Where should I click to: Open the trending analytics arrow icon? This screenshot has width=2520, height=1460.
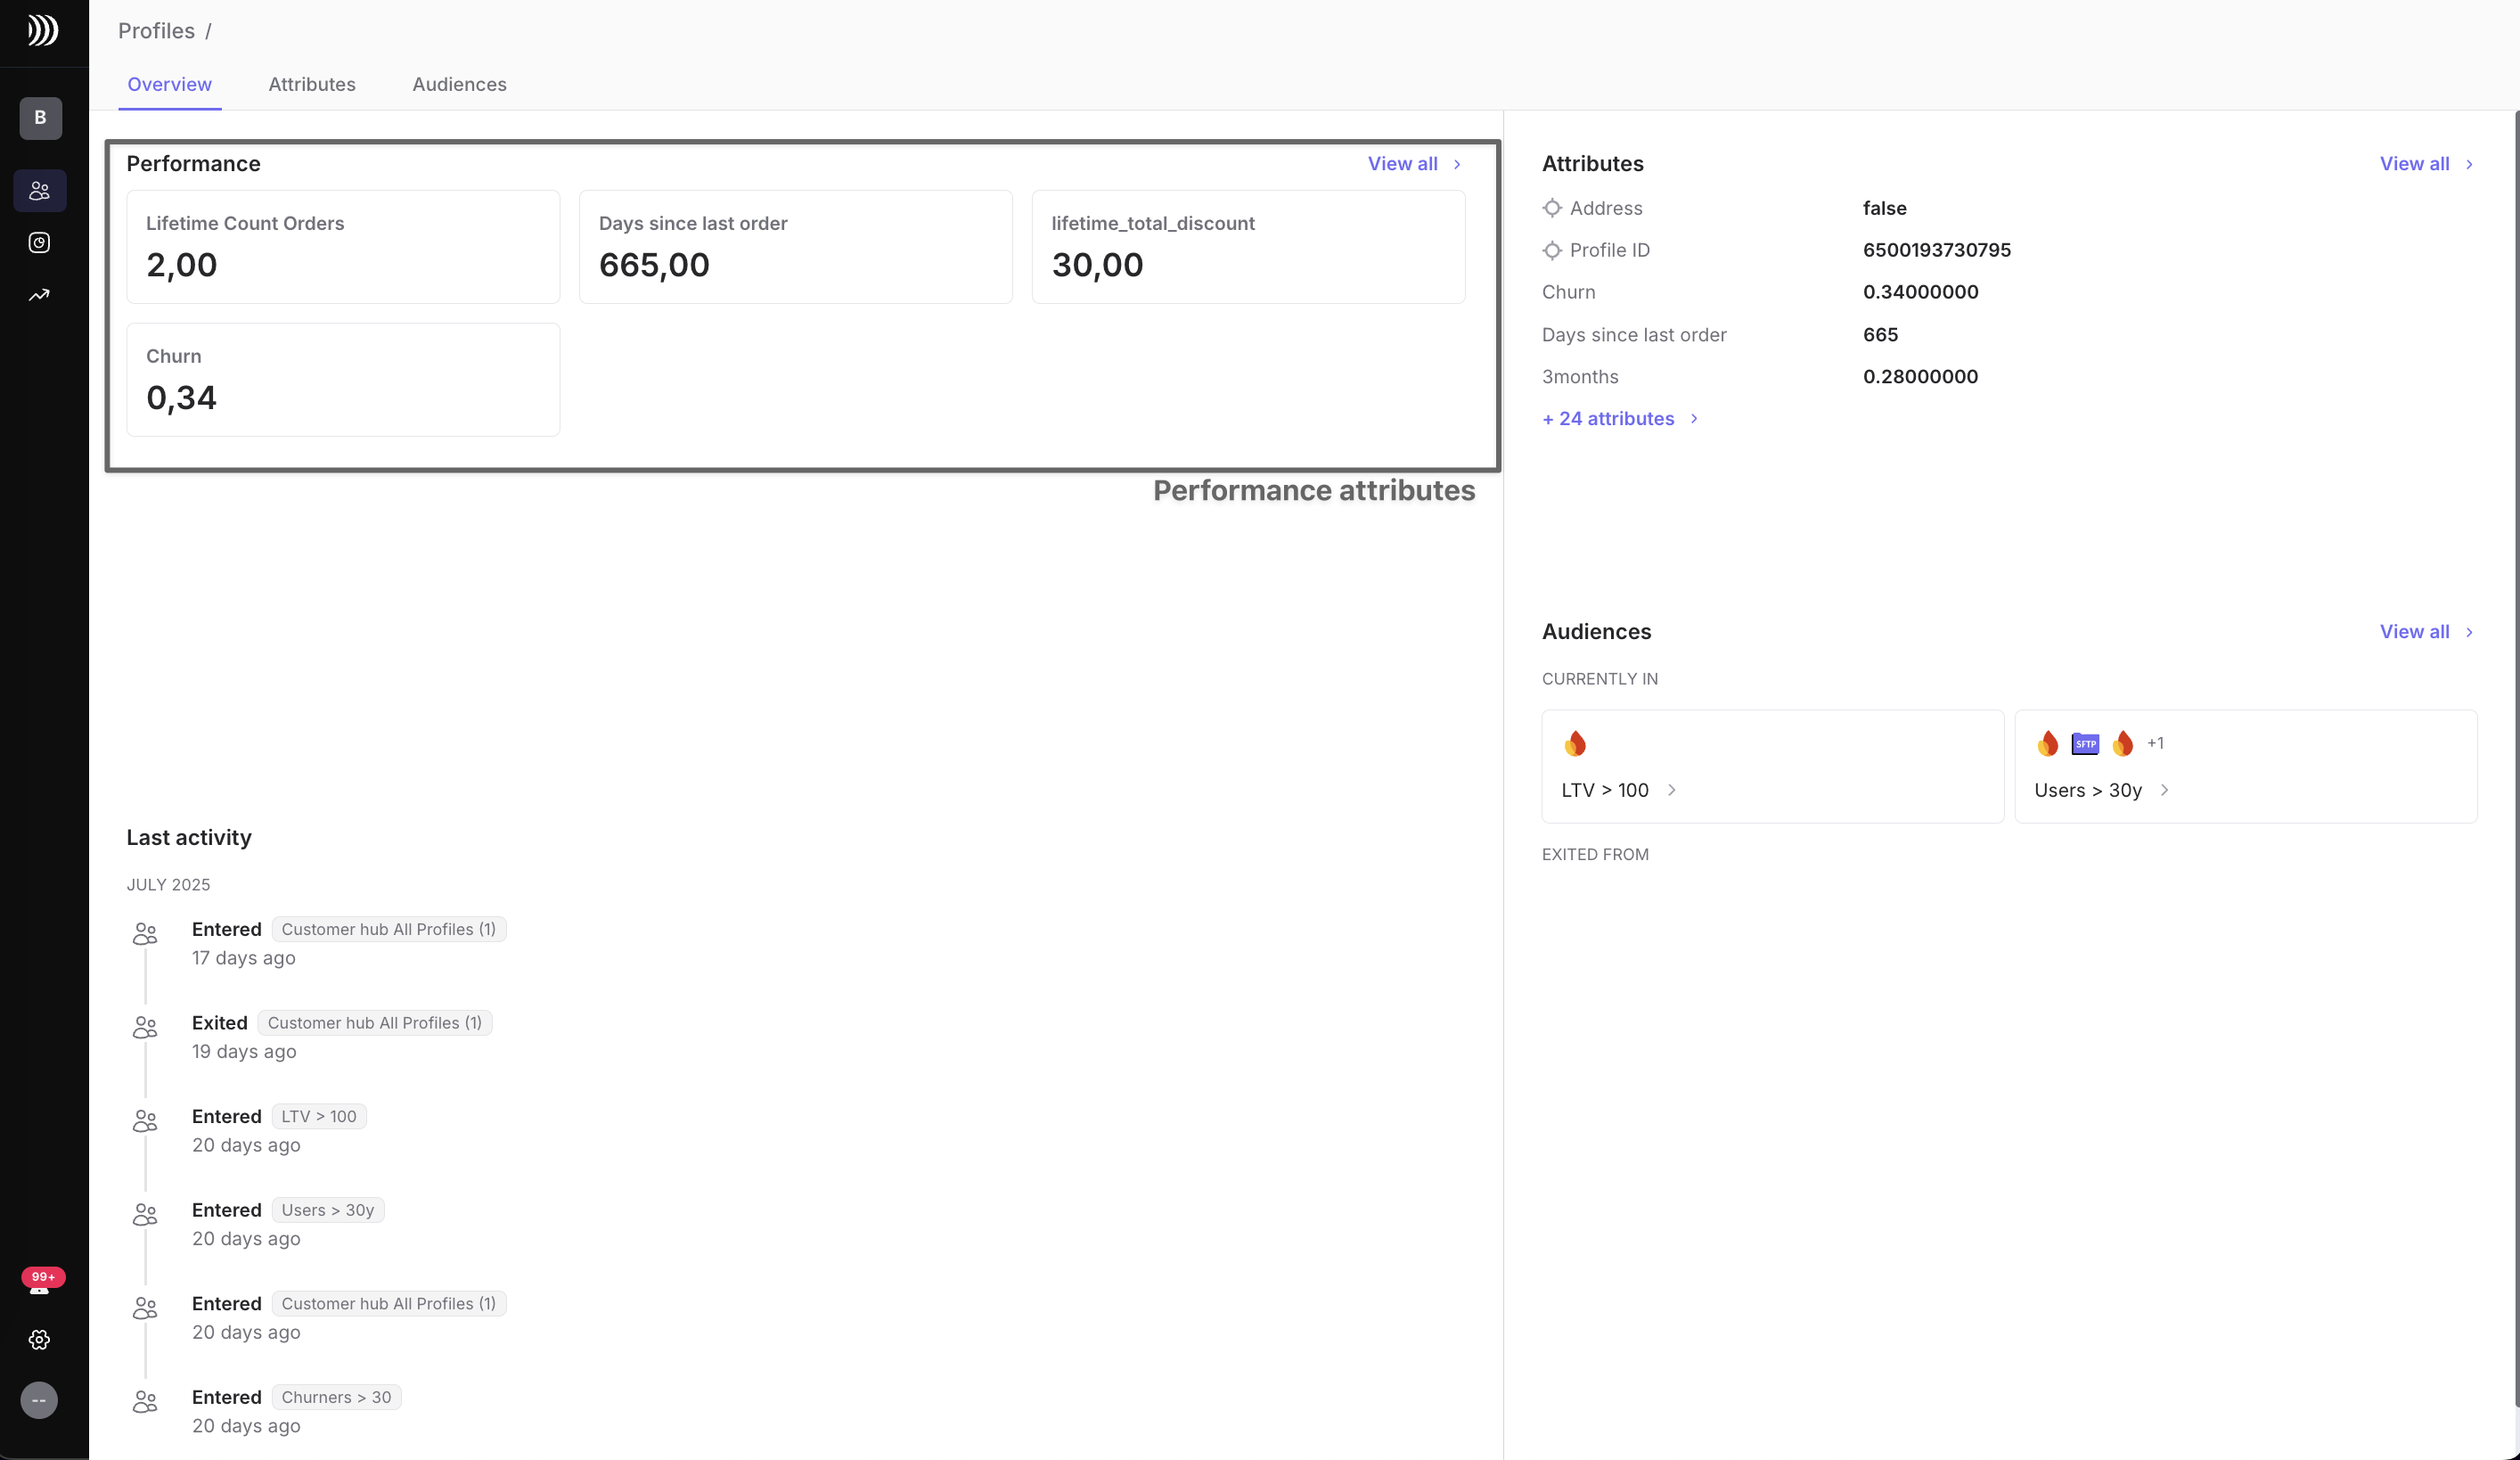(40, 295)
